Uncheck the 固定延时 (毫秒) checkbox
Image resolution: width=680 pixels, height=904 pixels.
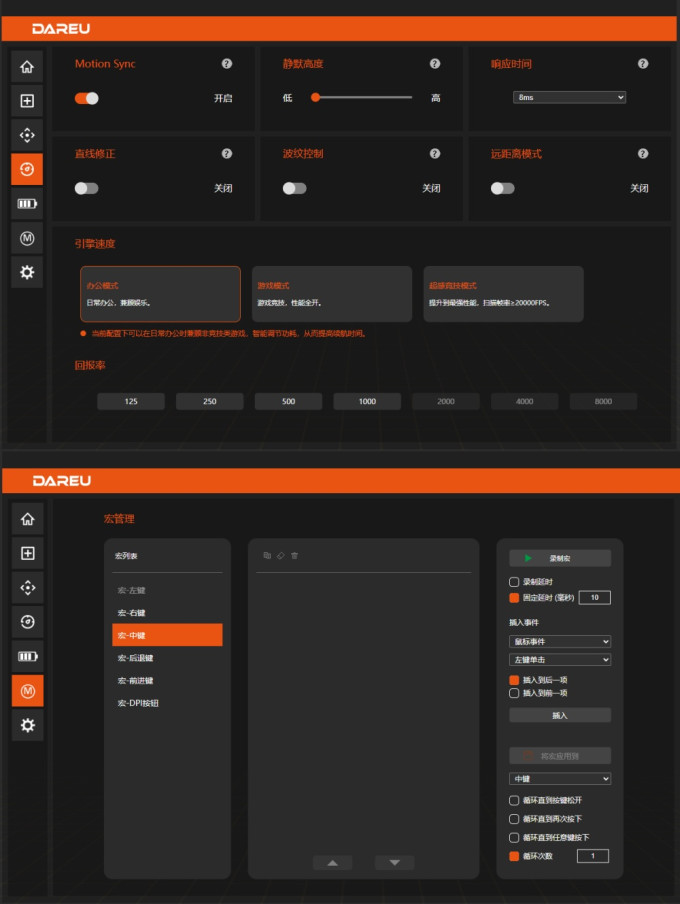point(514,598)
